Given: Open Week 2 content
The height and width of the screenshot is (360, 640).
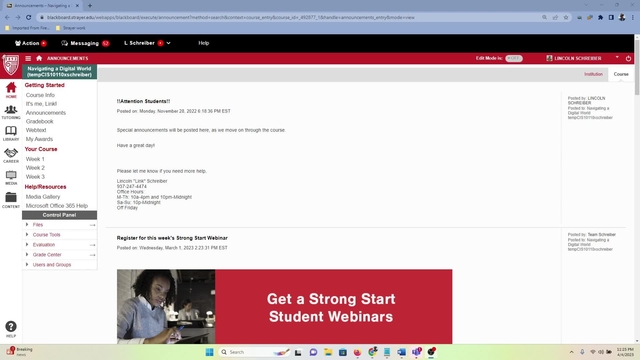Looking at the screenshot, I should click(x=35, y=168).
